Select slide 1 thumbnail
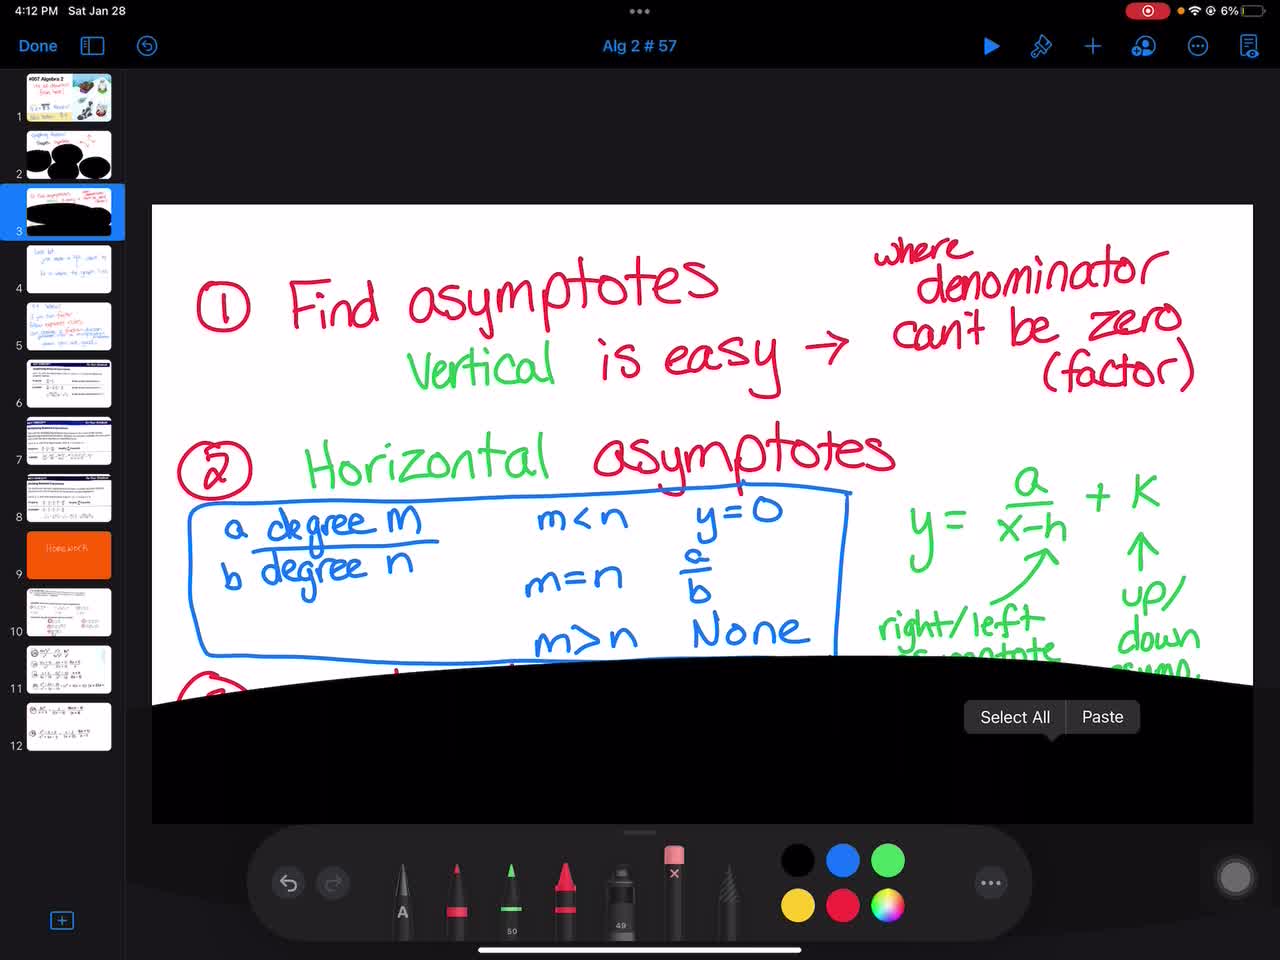This screenshot has width=1280, height=960. point(69,97)
